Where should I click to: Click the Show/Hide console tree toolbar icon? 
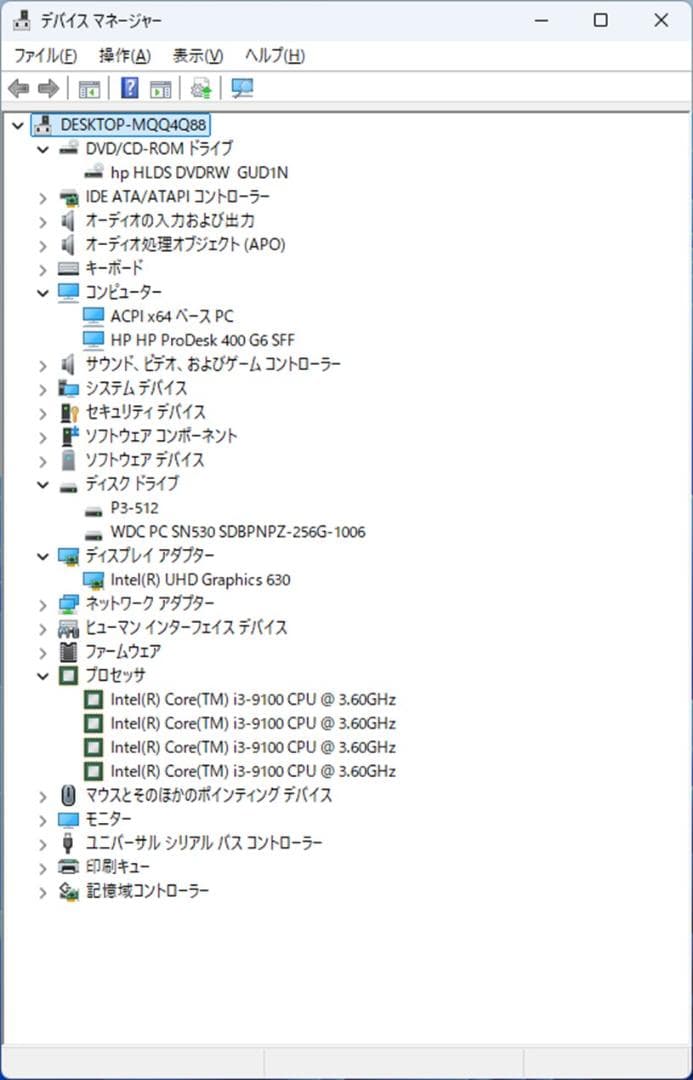(90, 88)
